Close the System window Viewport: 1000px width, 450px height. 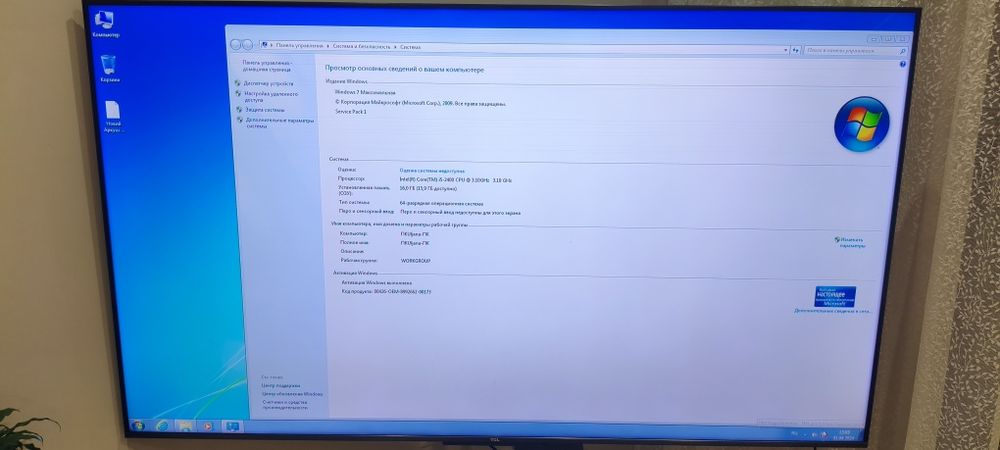[x=902, y=40]
